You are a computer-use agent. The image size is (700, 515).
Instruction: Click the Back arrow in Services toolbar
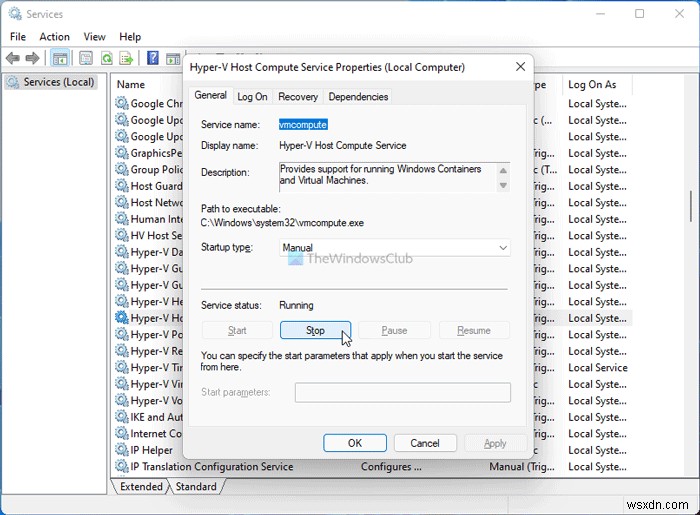pos(12,58)
